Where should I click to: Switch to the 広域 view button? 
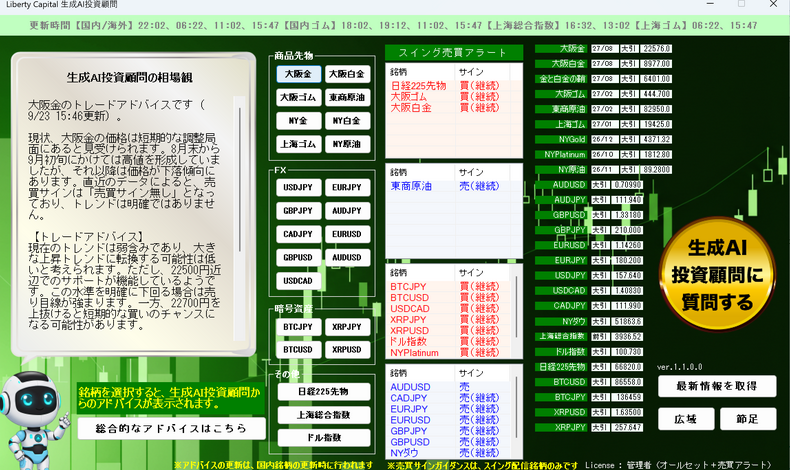point(686,419)
